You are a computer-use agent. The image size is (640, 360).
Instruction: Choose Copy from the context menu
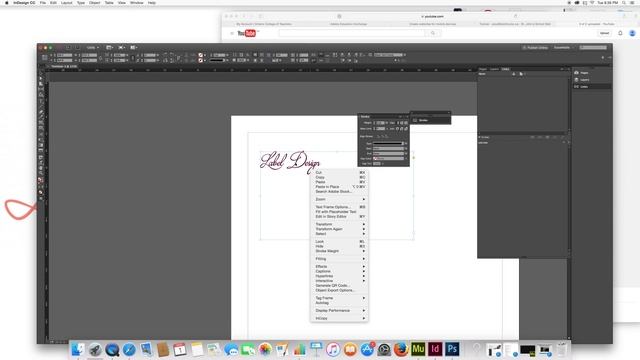point(340,177)
